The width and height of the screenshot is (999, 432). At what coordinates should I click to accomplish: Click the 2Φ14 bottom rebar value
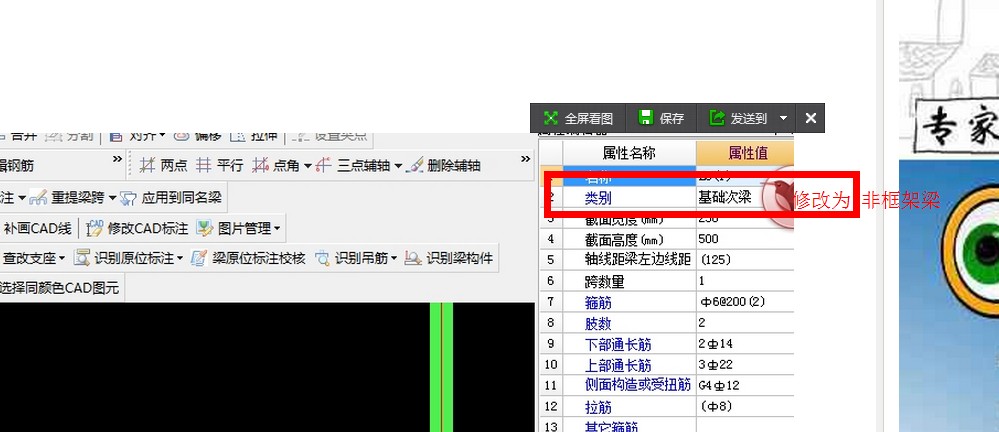(715, 344)
